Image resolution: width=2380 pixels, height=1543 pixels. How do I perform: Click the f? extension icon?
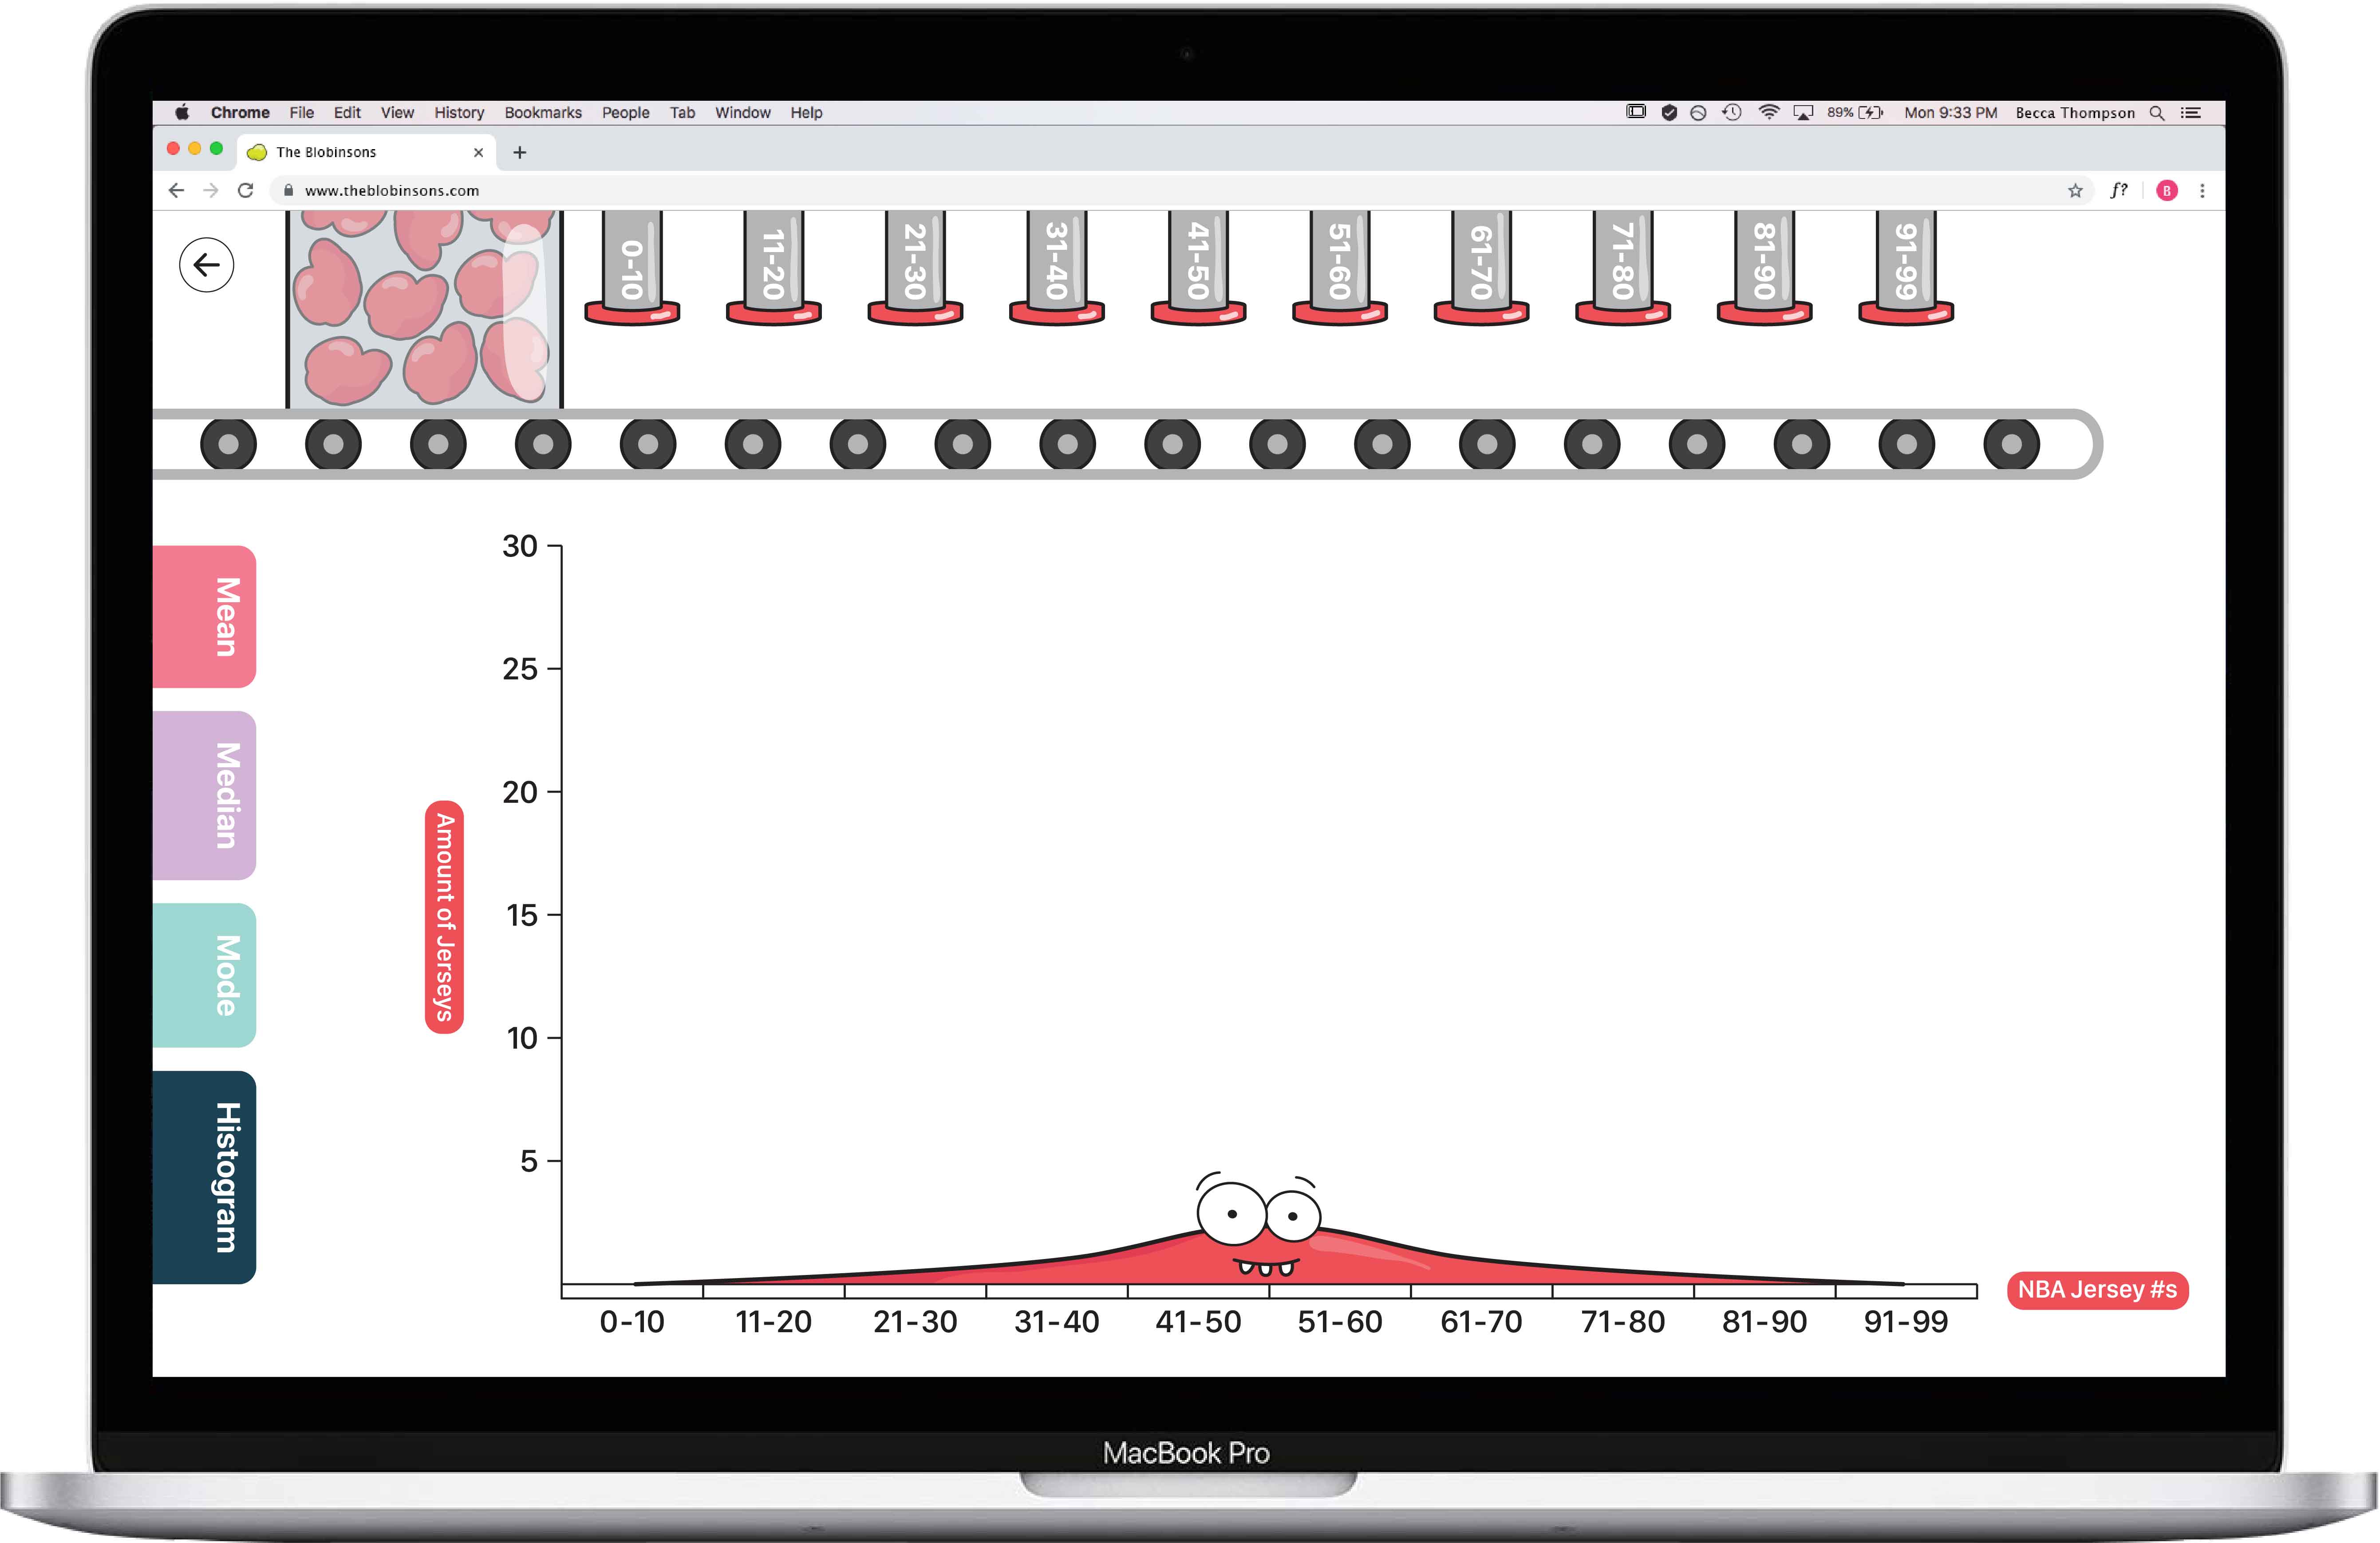pos(2118,190)
